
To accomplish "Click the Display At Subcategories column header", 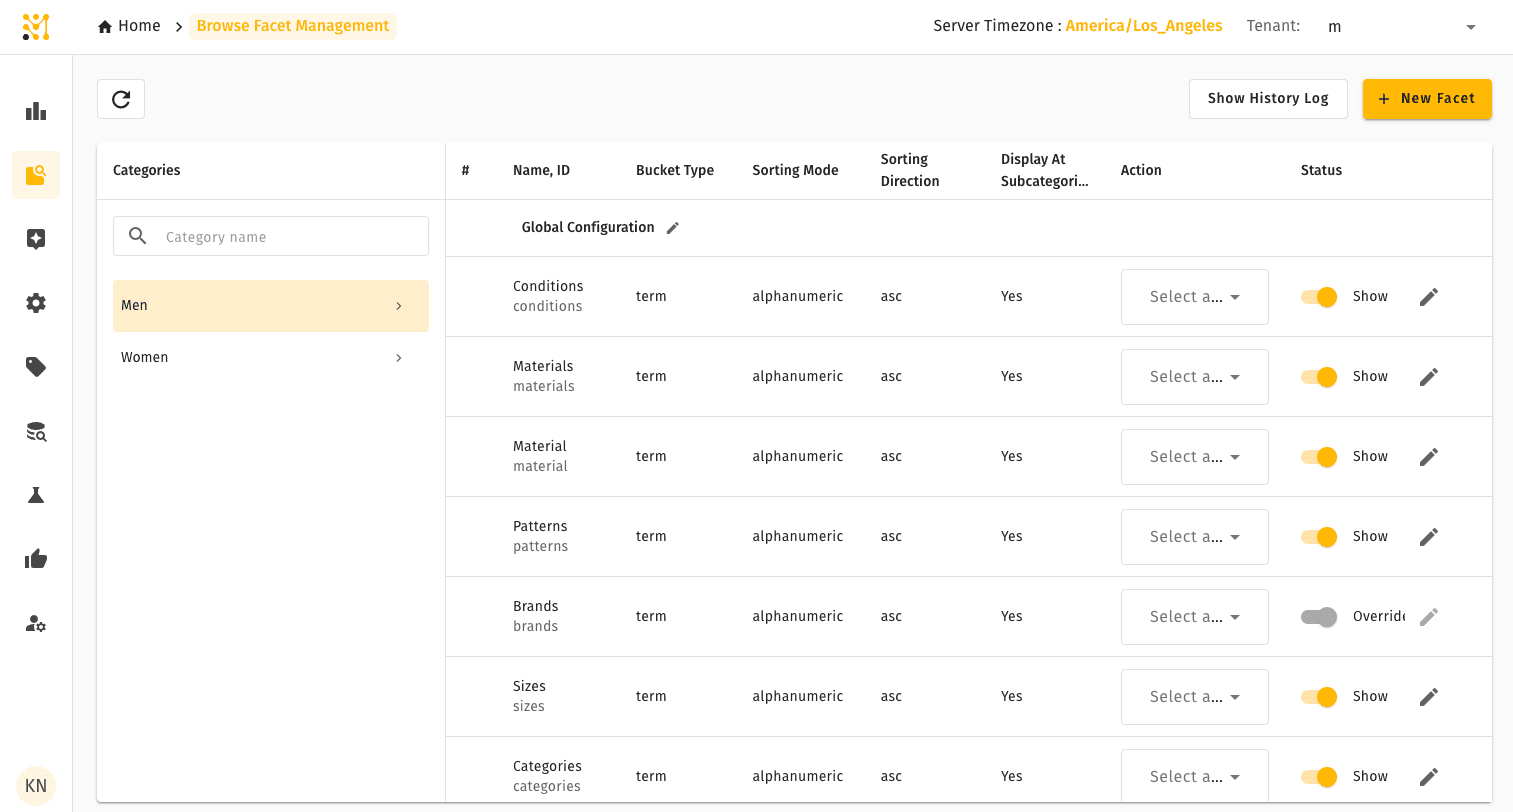I will [1044, 171].
